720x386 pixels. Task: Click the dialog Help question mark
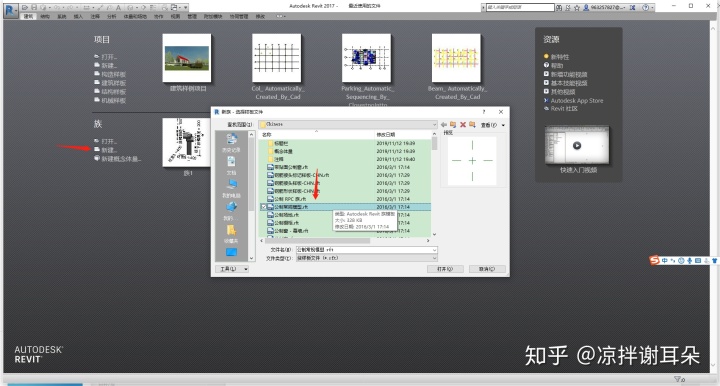coord(484,112)
